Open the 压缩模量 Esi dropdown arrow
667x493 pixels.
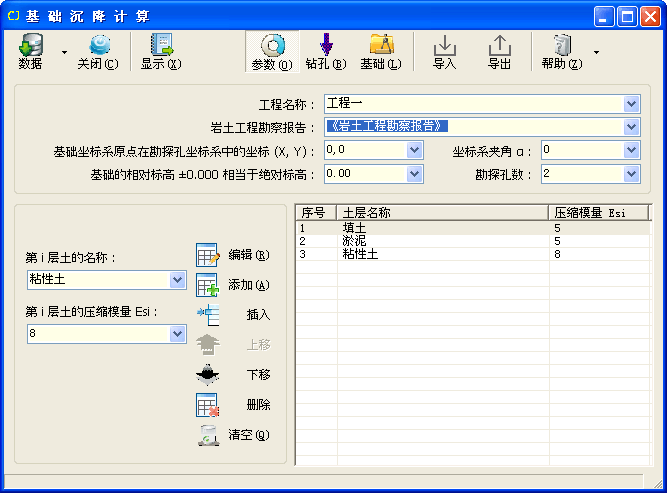[x=177, y=334]
